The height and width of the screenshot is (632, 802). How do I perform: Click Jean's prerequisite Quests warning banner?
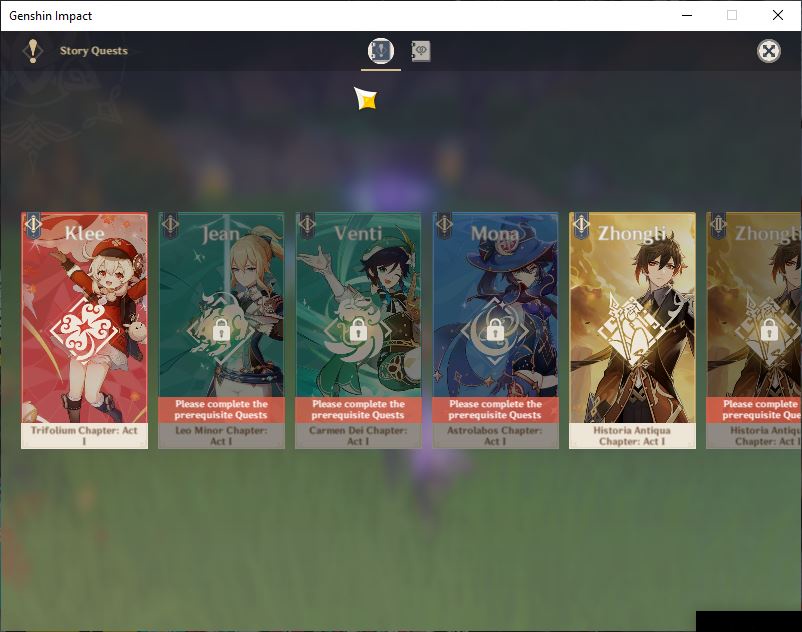221,410
